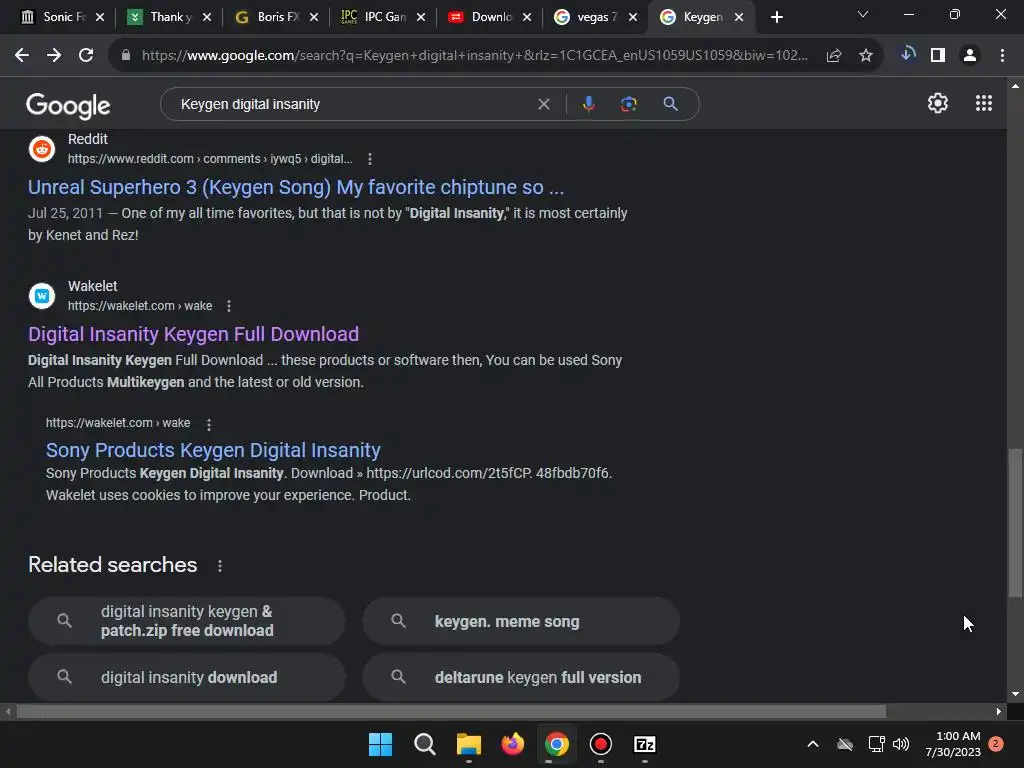The width and height of the screenshot is (1024, 768).
Task: Switch to the Thank you tab
Action: point(168,17)
